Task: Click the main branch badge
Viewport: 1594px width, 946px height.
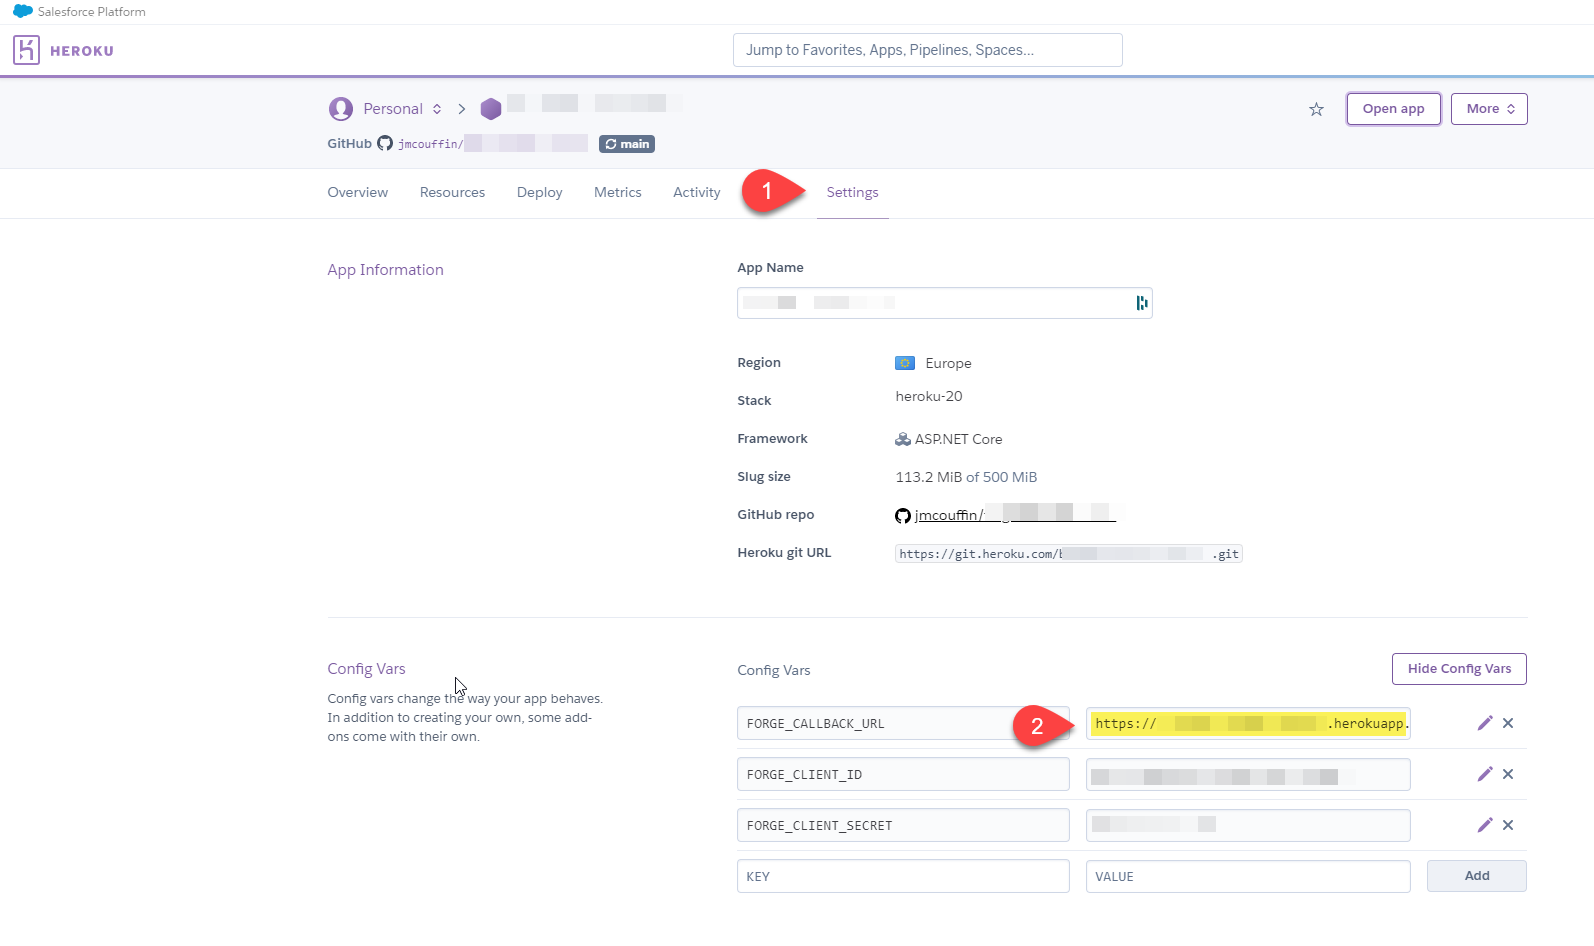Action: 627,144
